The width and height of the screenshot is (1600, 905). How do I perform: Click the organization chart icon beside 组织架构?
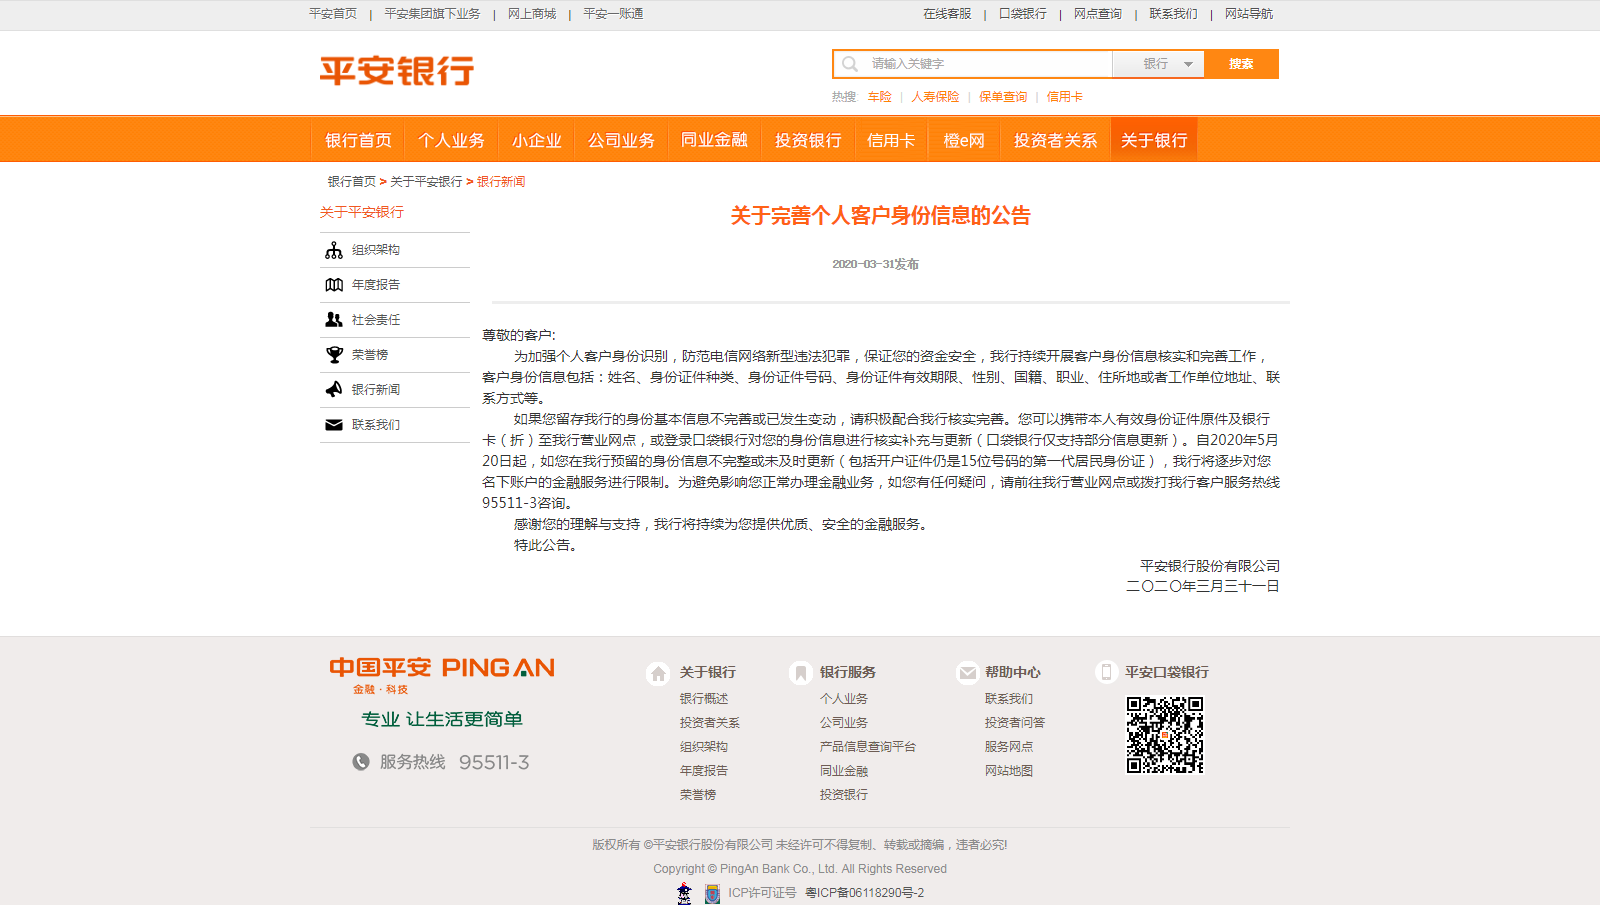click(334, 250)
